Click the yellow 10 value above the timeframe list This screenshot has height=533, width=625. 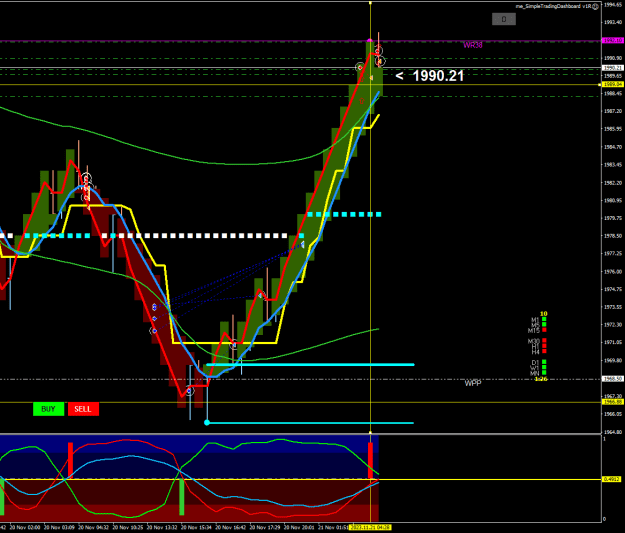click(543, 314)
